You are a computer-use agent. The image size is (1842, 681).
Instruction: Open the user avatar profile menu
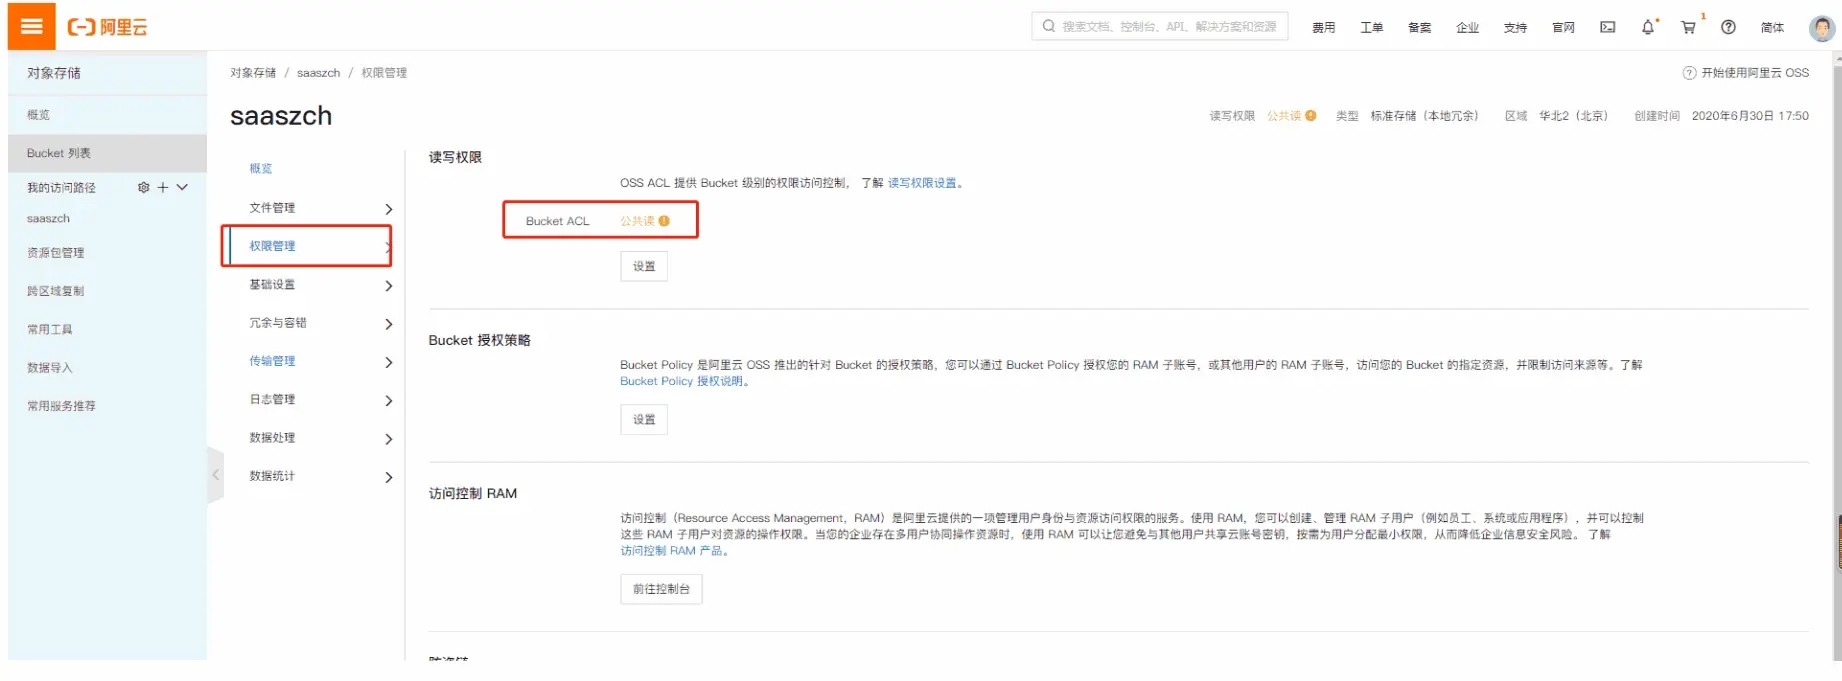point(1821,28)
